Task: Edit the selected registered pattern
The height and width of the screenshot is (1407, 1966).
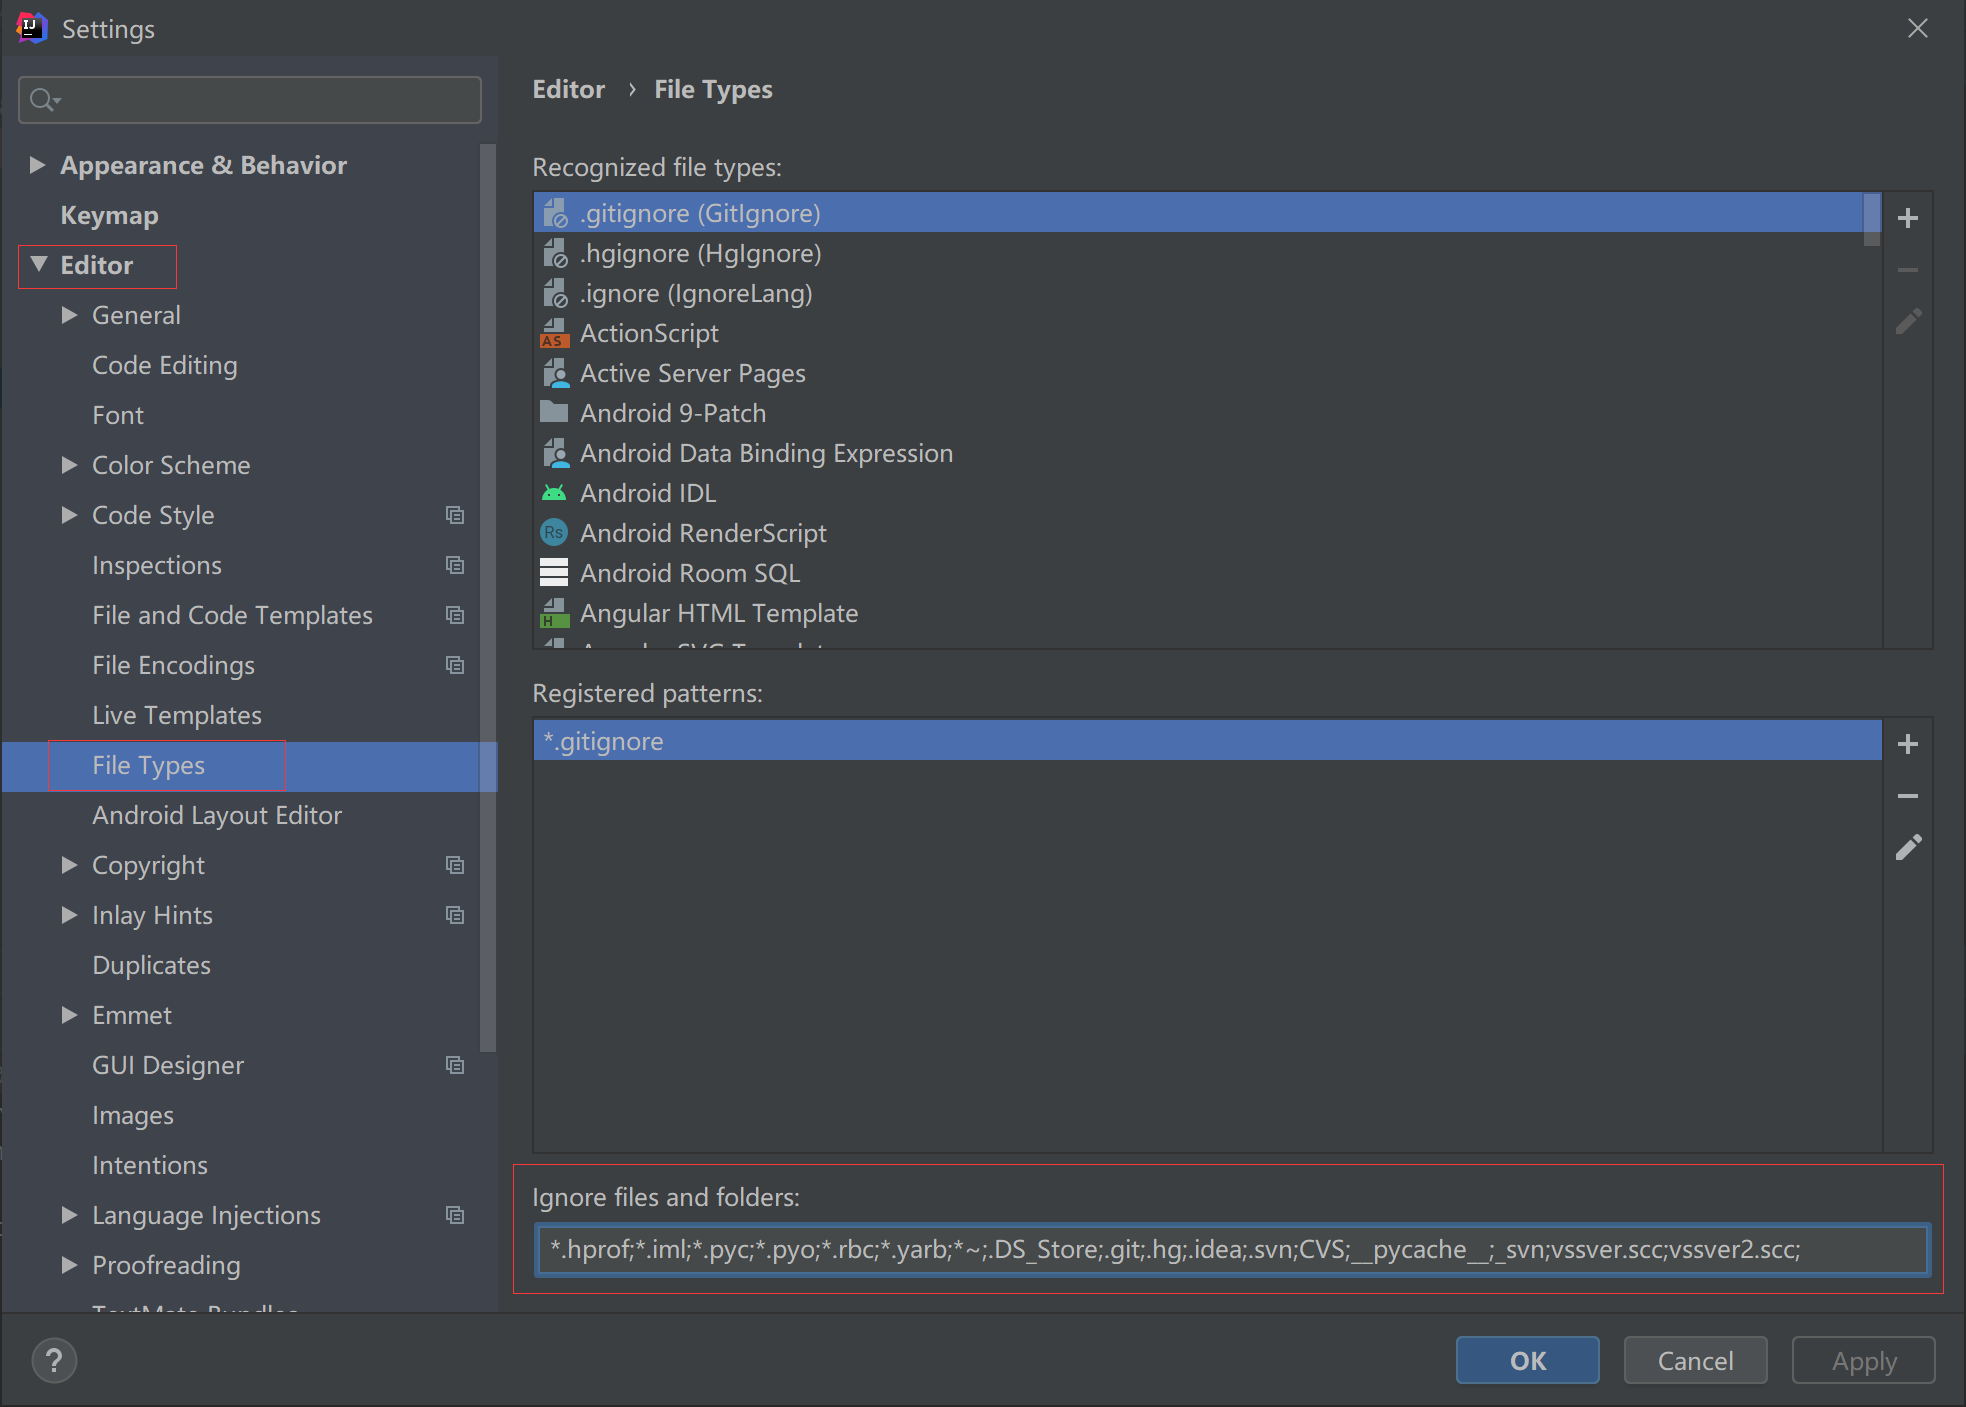Action: point(1907,848)
